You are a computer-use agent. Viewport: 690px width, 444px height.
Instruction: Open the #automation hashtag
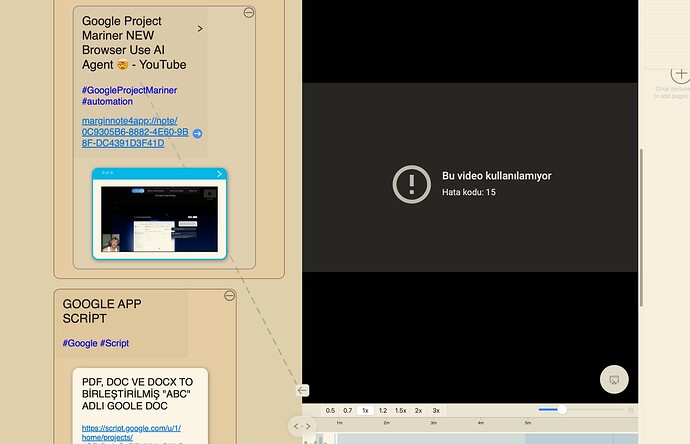[109, 101]
